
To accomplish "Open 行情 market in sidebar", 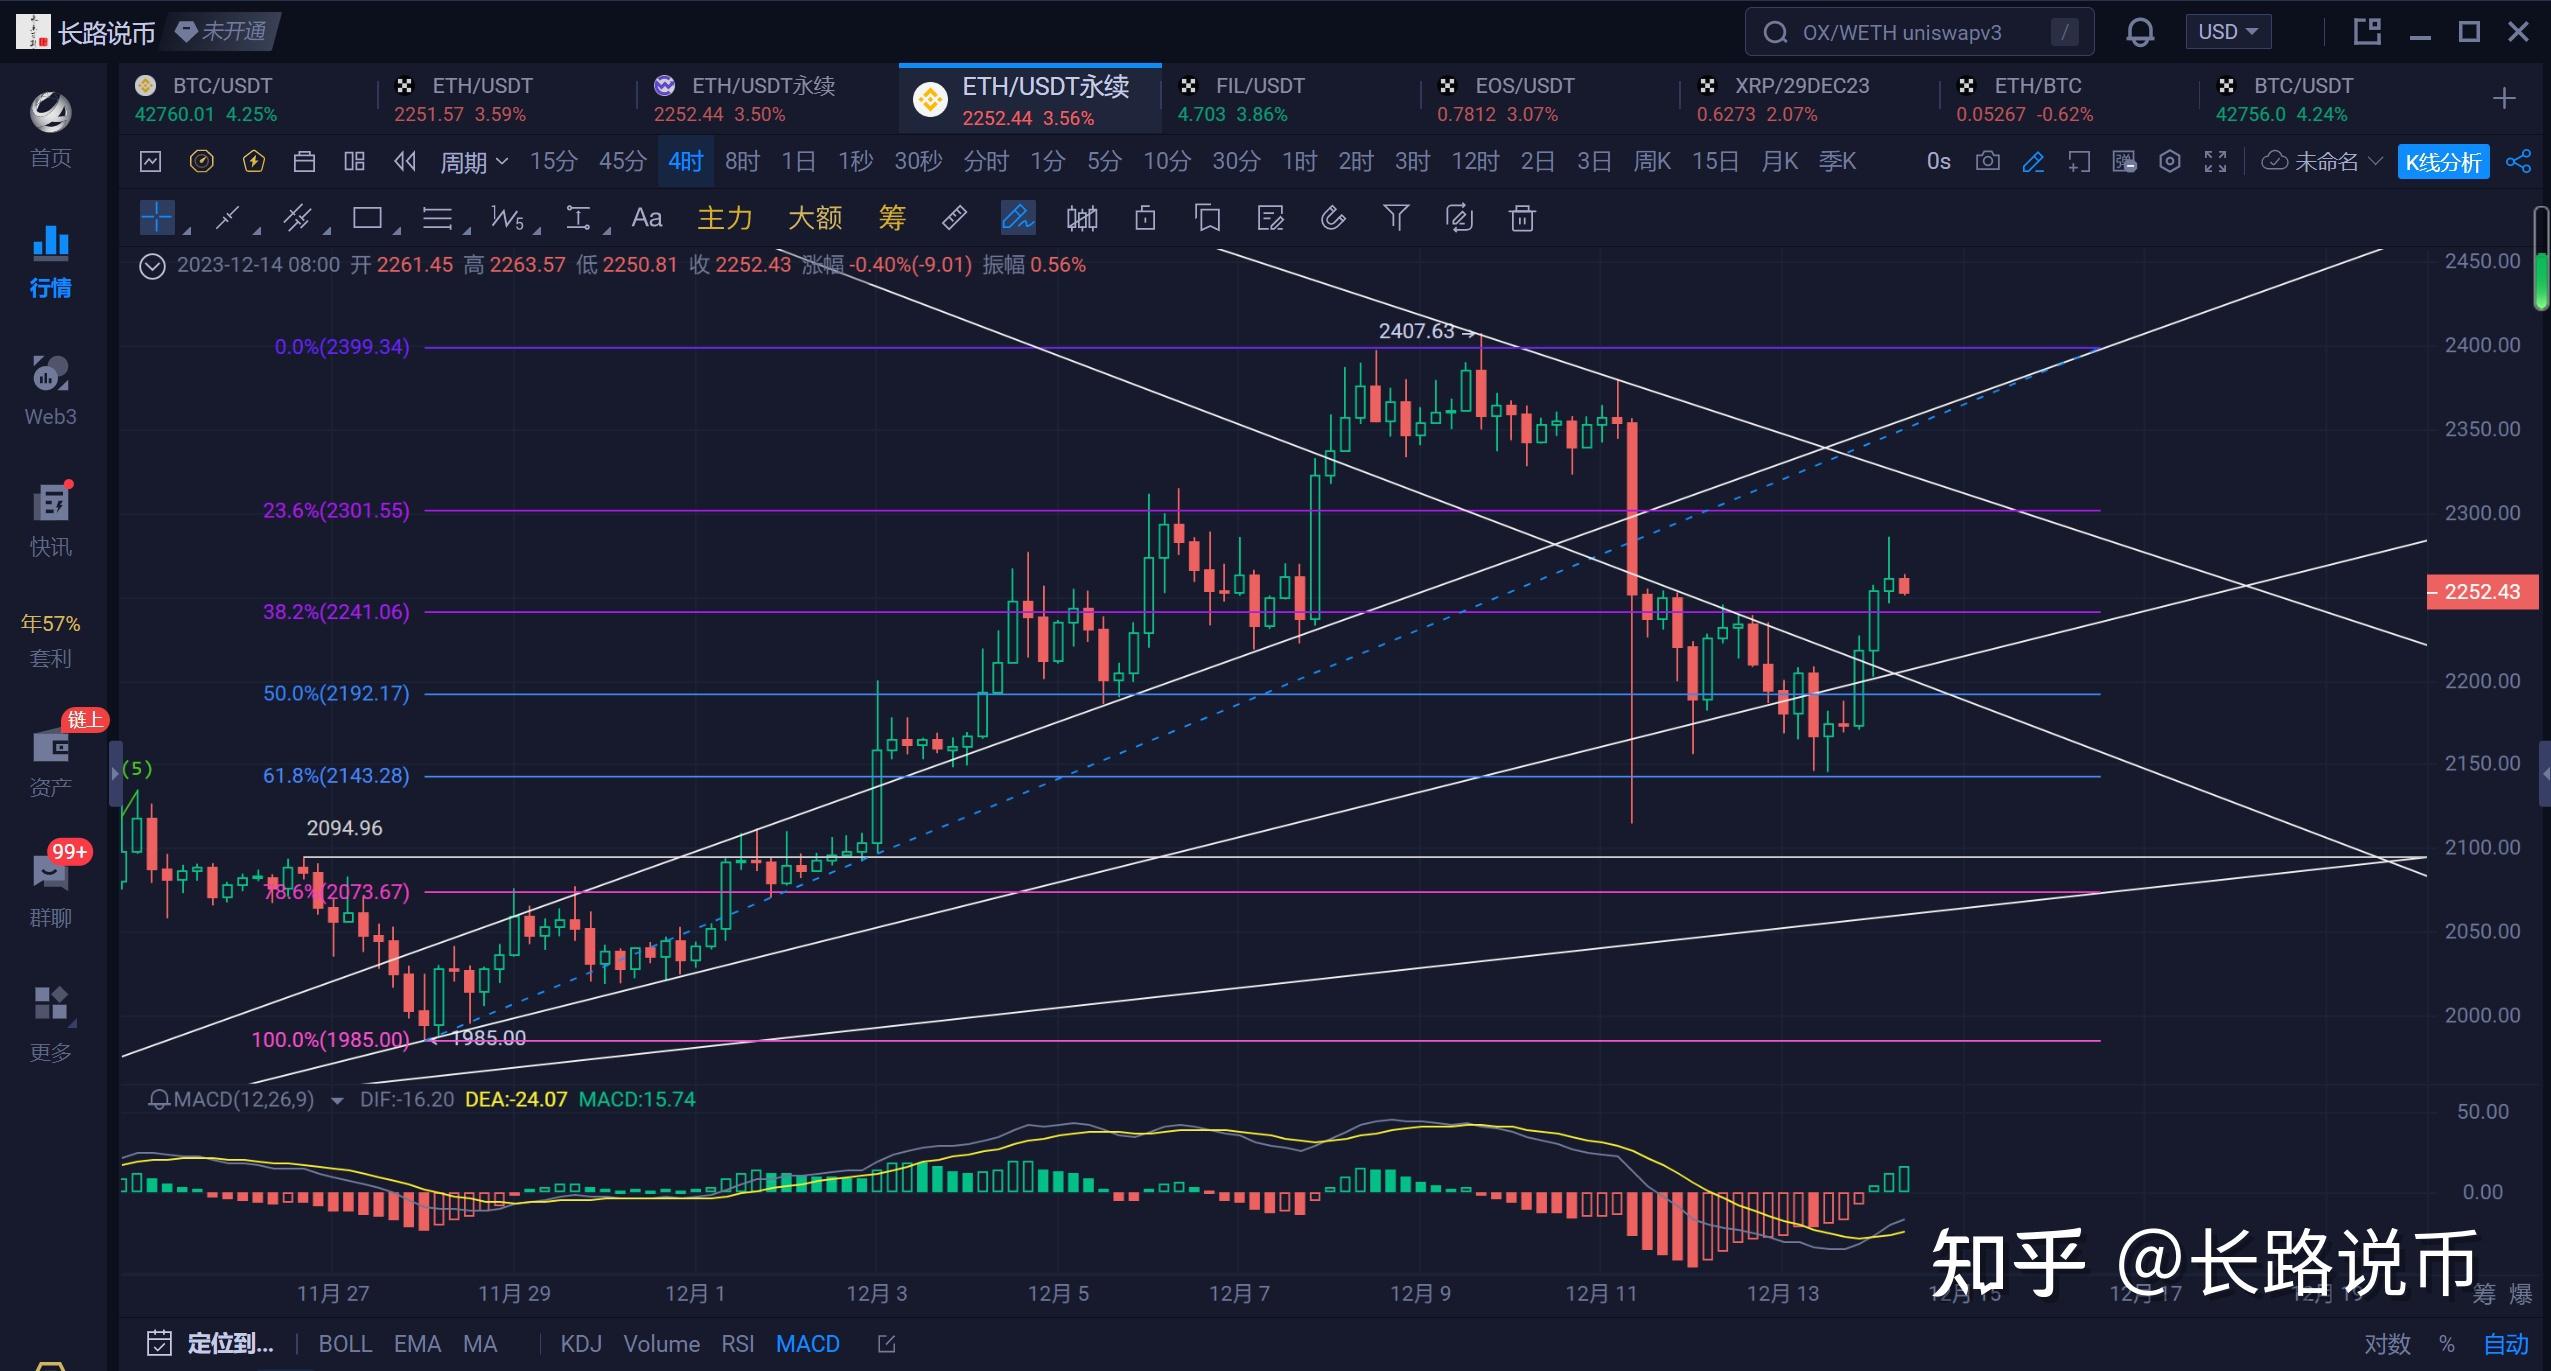I will [x=51, y=261].
